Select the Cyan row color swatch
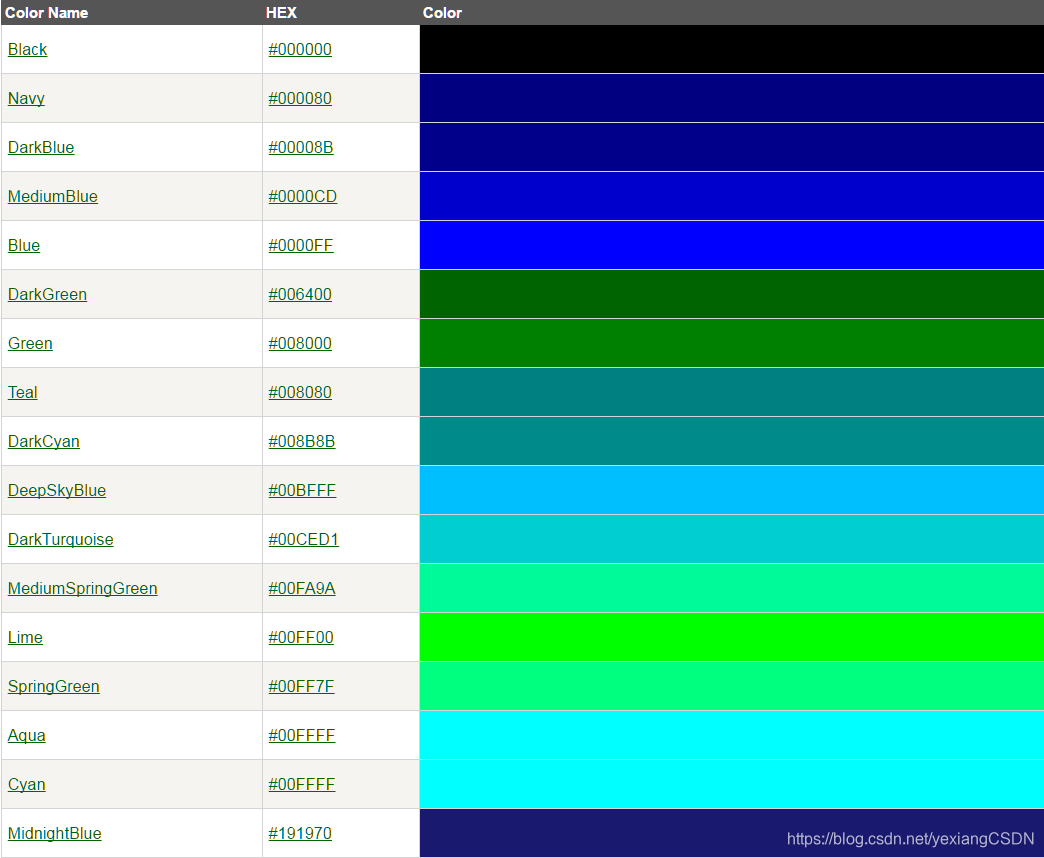Viewport: 1044px width, 858px height. (x=732, y=784)
